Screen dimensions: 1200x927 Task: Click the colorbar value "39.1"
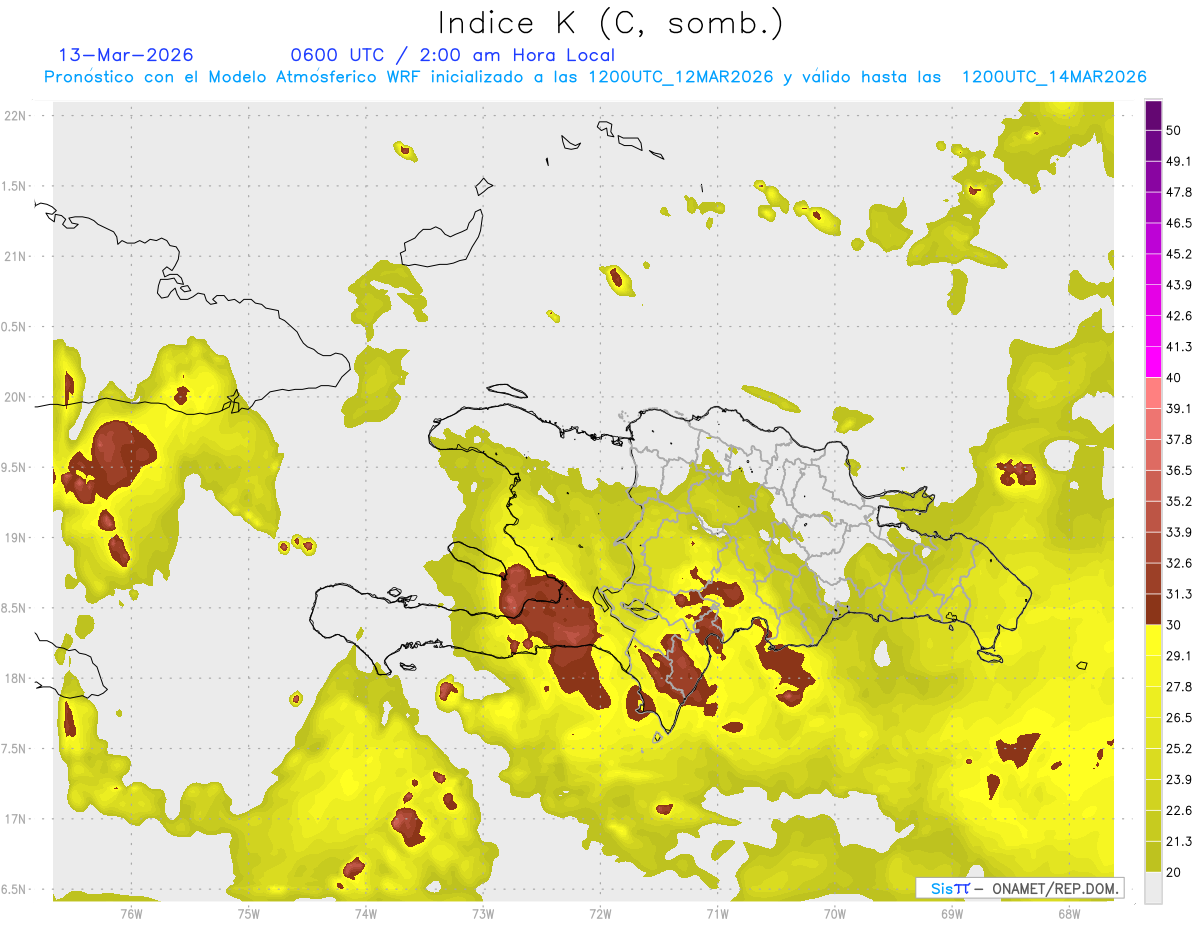coord(1179,408)
